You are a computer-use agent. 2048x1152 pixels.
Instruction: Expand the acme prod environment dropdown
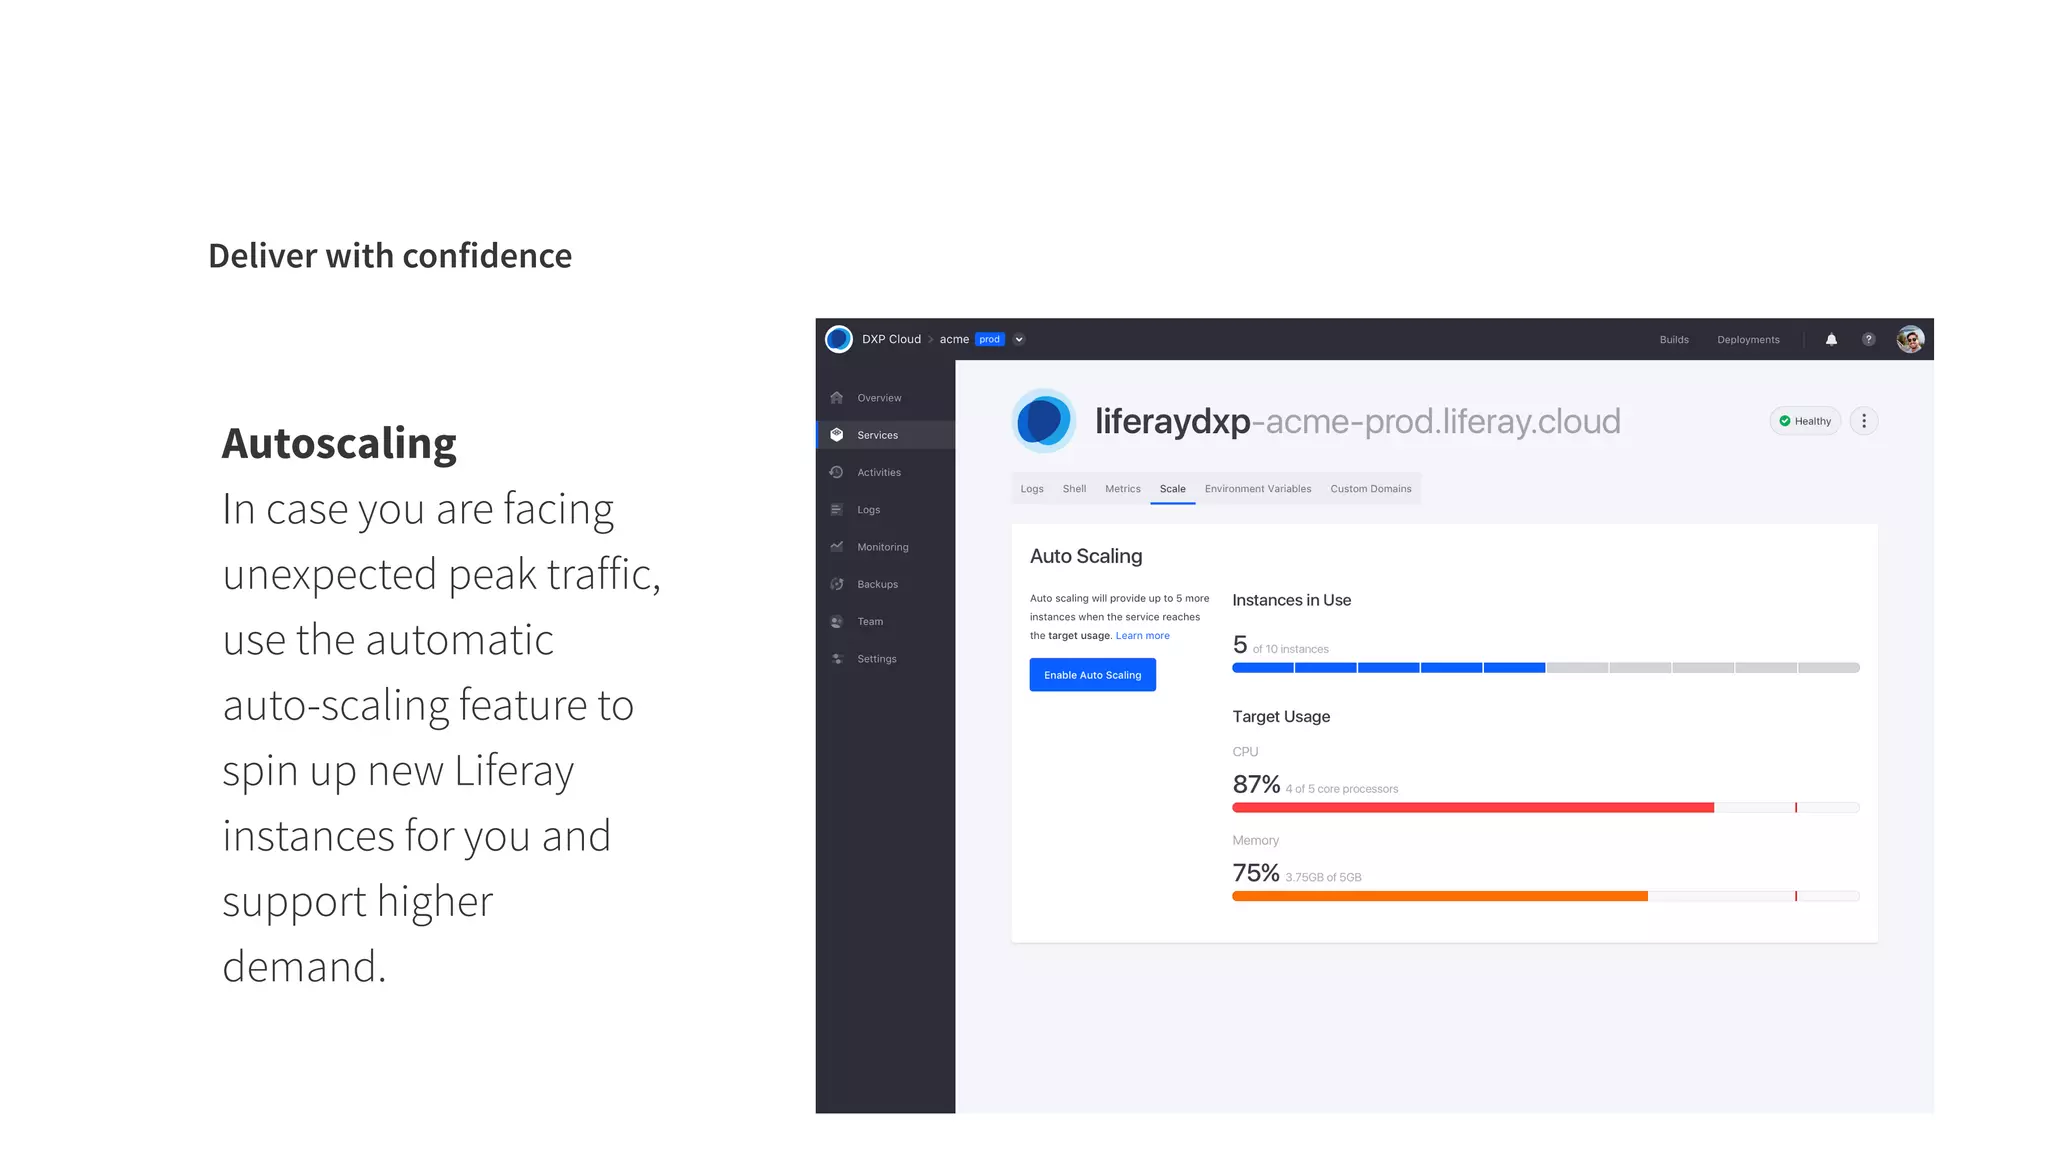tap(1019, 339)
